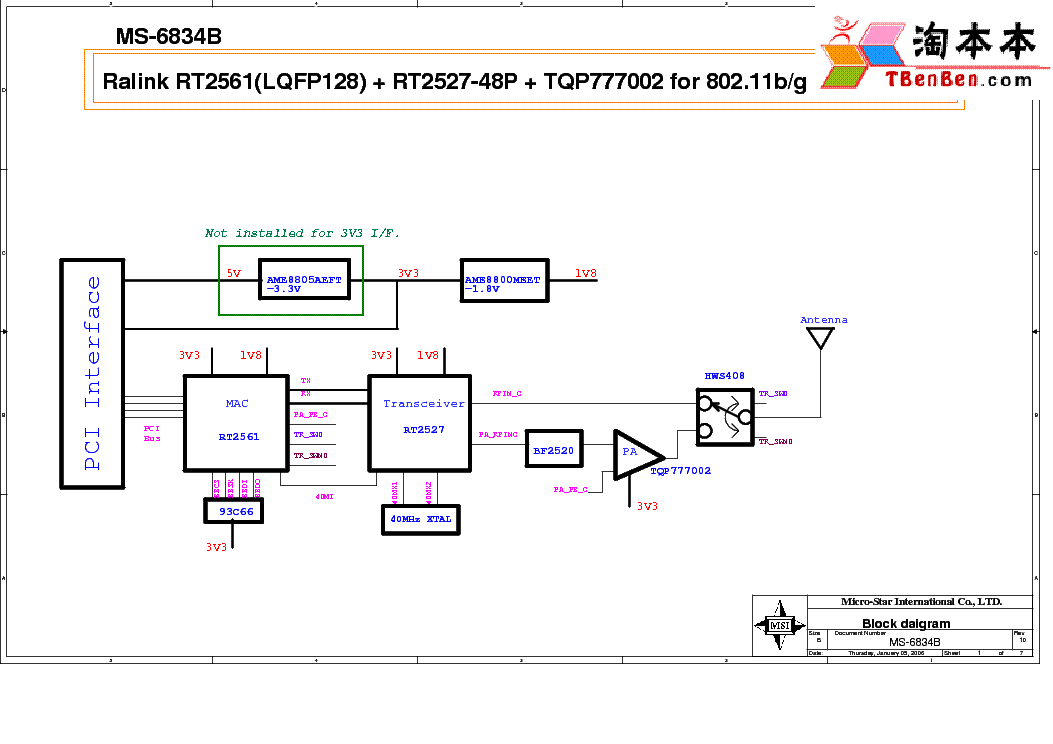The width and height of the screenshot is (1053, 744).
Task: Click the "TX" signal label
Action: (x=306, y=381)
